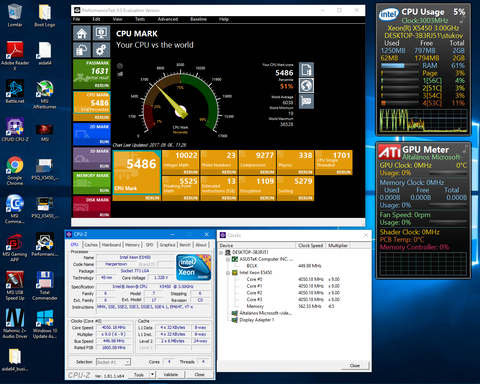Image resolution: width=480 pixels, height=384 pixels.
Task: Open MSI USB Speed Up
Action: coord(15,286)
